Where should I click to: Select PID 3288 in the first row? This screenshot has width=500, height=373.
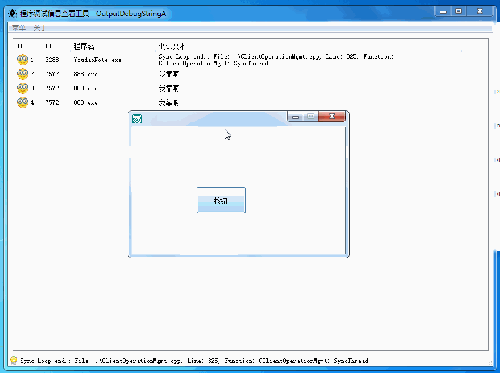pyautogui.click(x=52, y=60)
